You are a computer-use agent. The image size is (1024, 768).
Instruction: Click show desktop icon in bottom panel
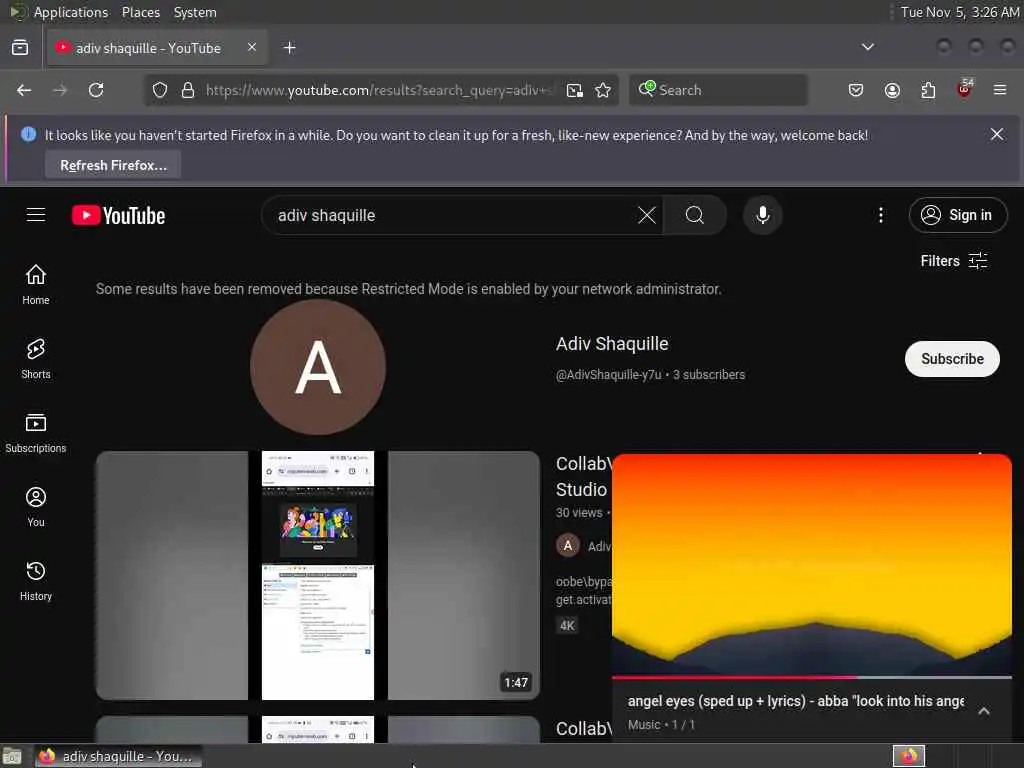click(x=12, y=756)
